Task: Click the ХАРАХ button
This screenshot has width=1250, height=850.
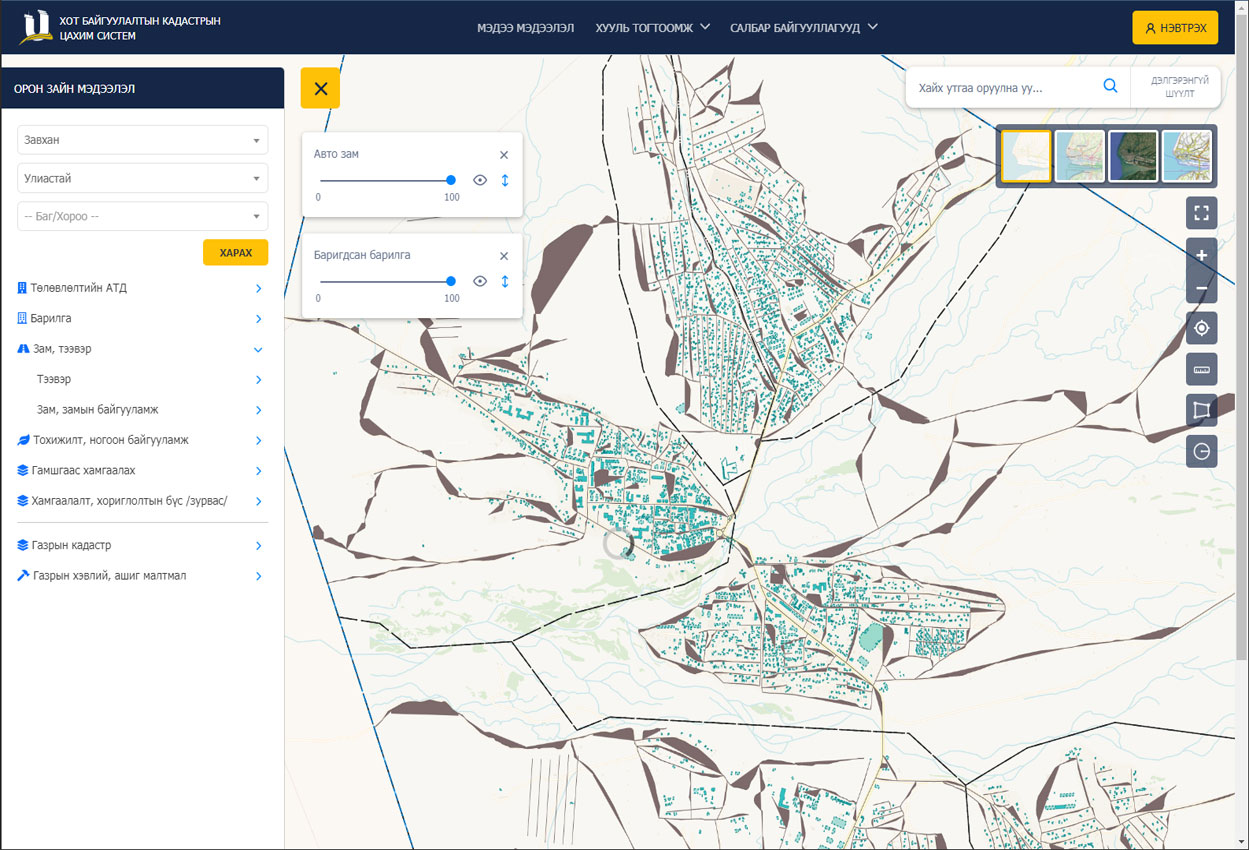Action: coord(235,252)
